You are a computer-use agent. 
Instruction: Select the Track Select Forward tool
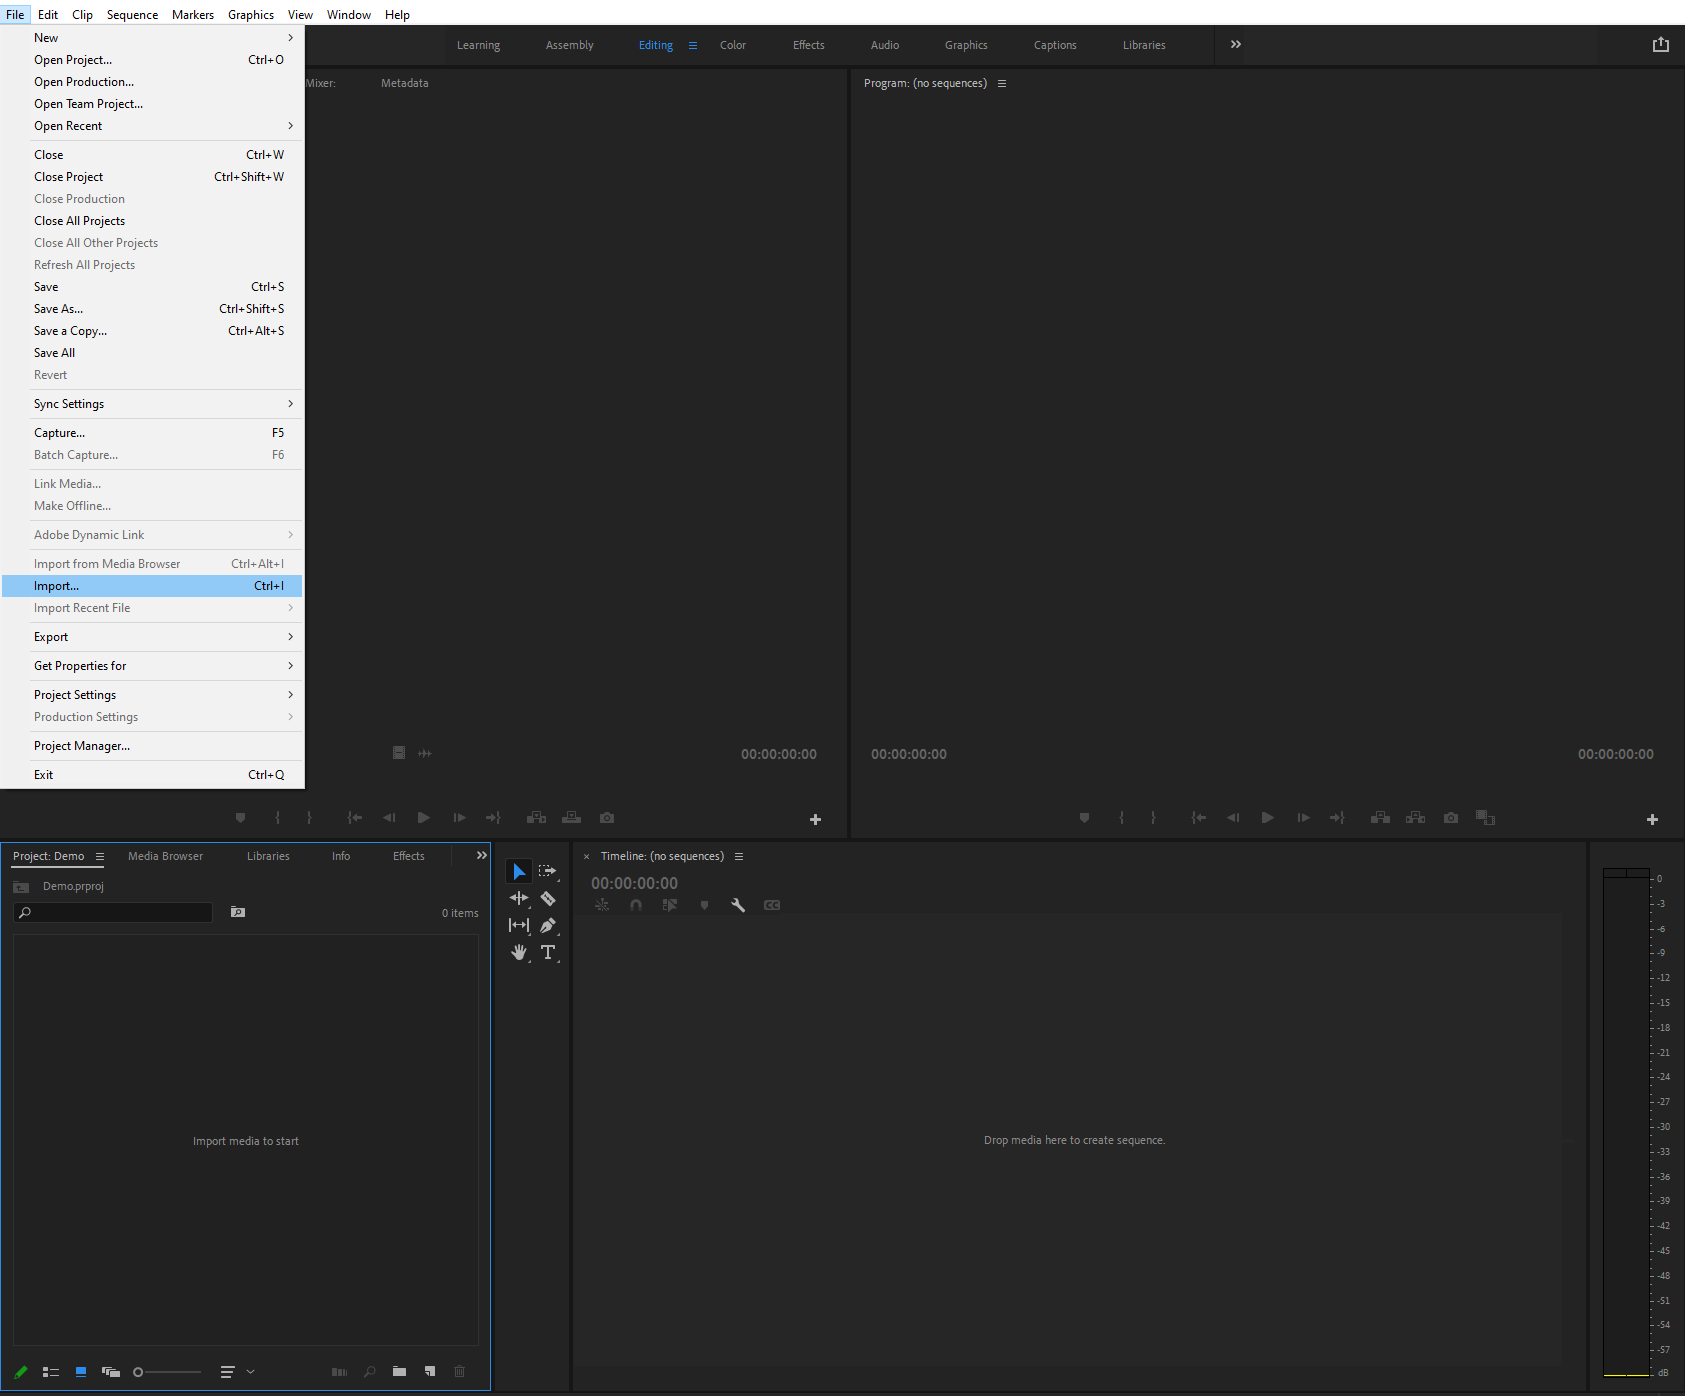(x=548, y=871)
